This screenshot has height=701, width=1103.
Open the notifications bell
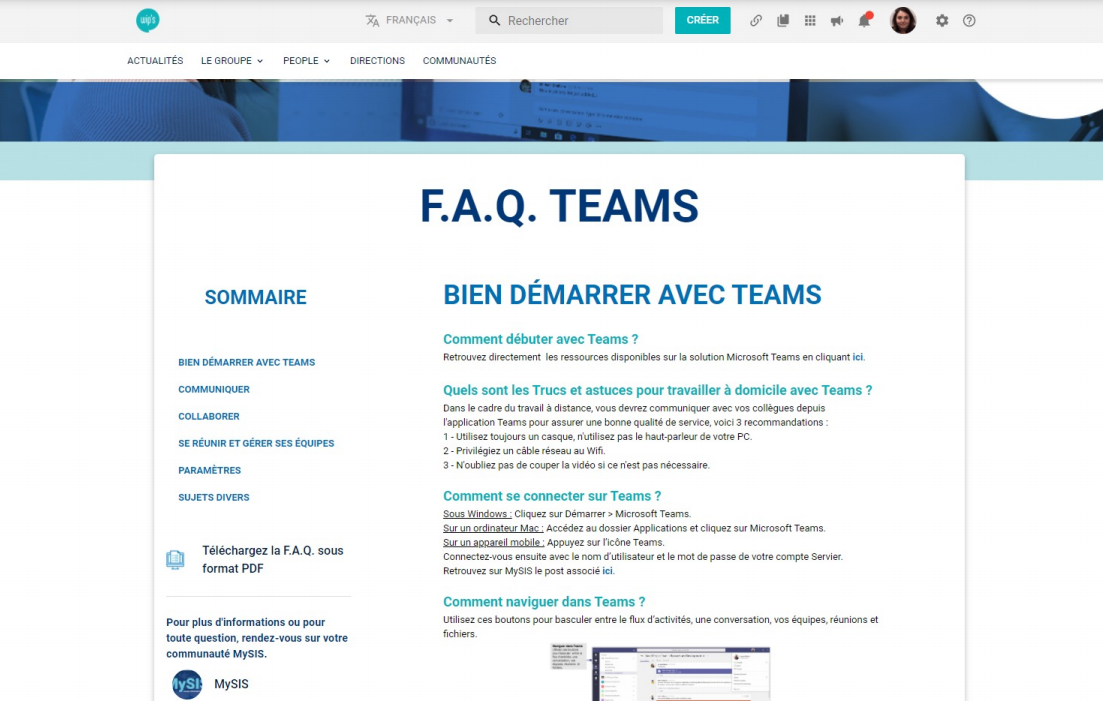865,20
